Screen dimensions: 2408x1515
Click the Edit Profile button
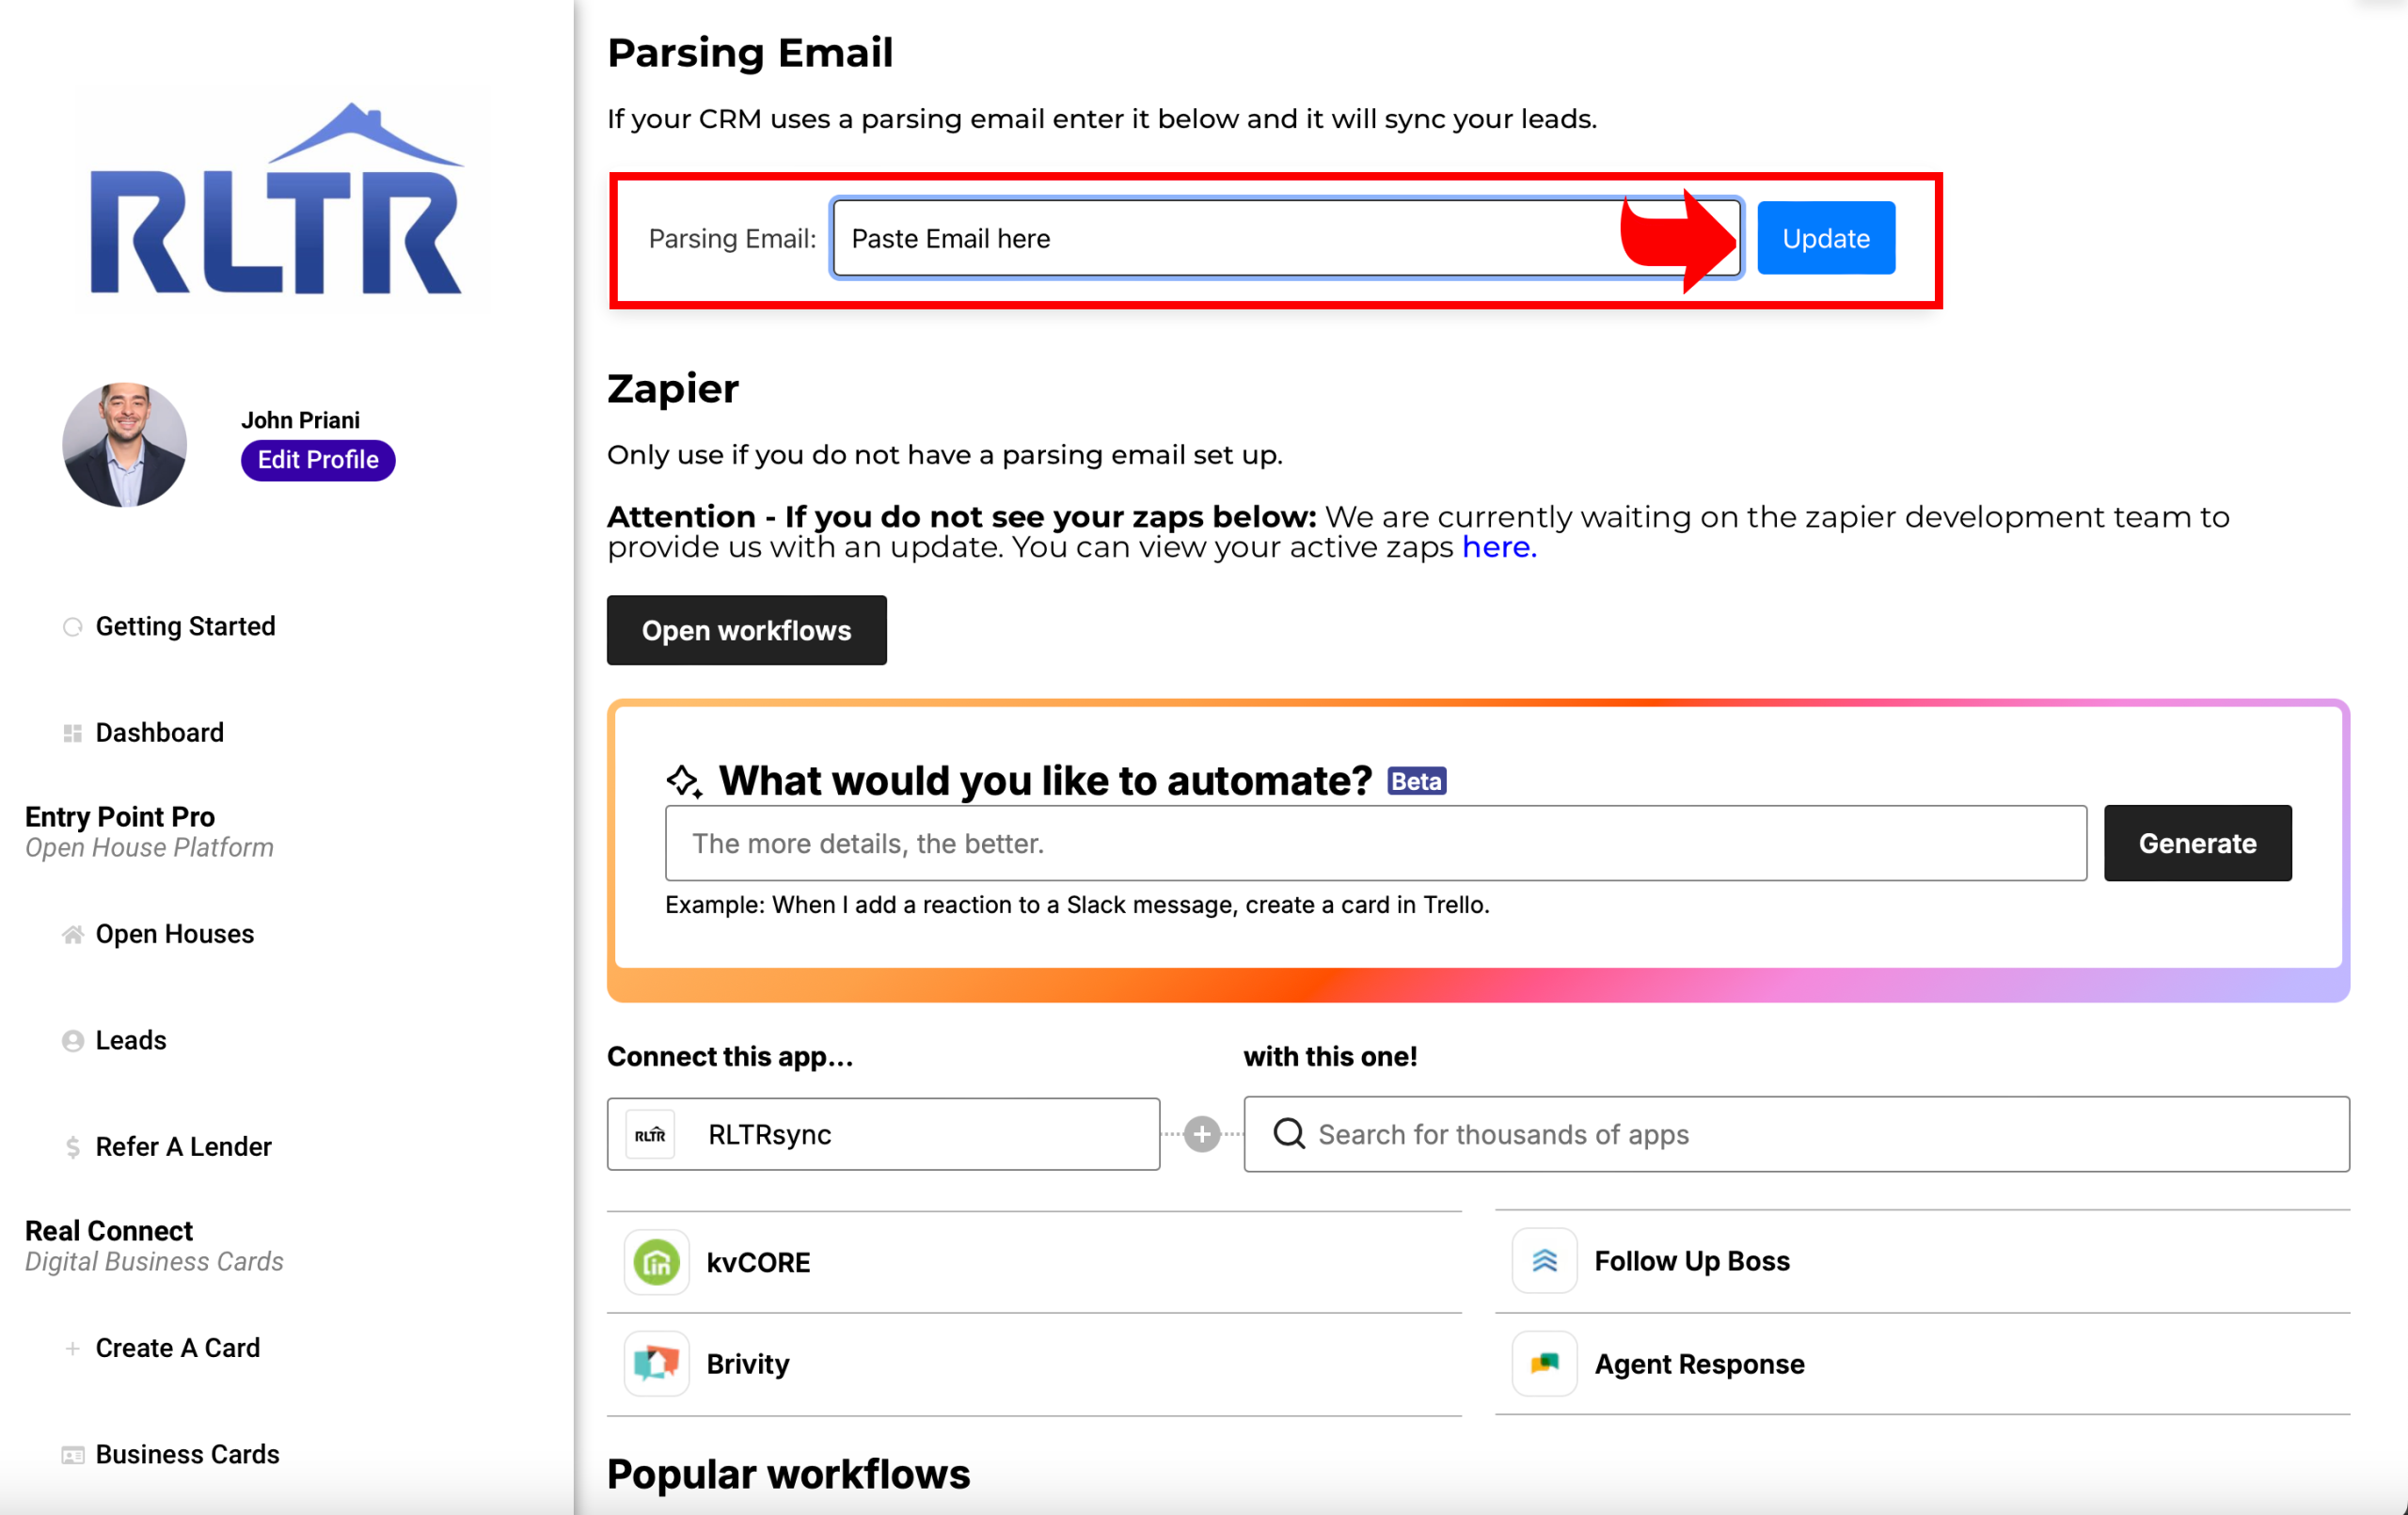point(318,460)
